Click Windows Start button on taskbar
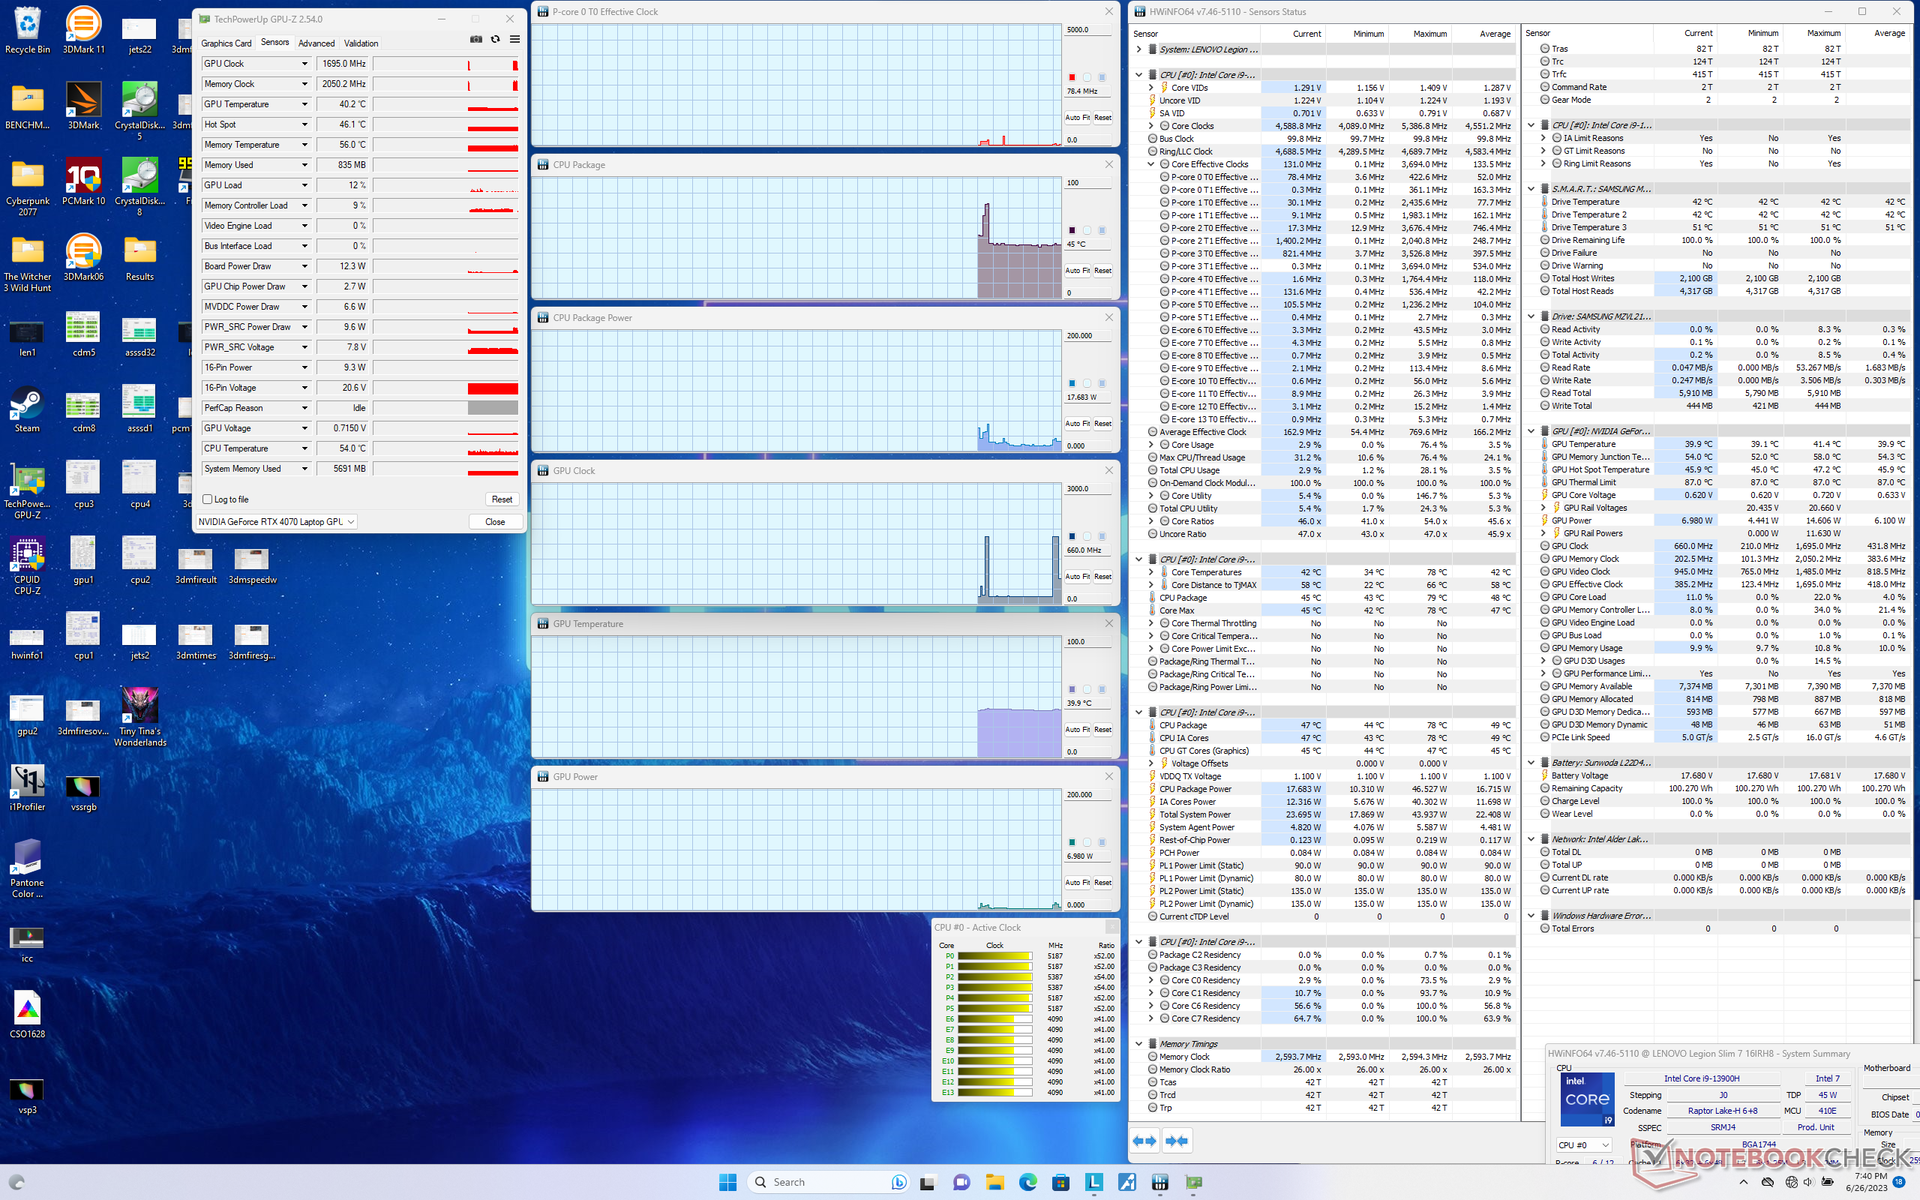The width and height of the screenshot is (1920, 1200). click(x=728, y=1182)
